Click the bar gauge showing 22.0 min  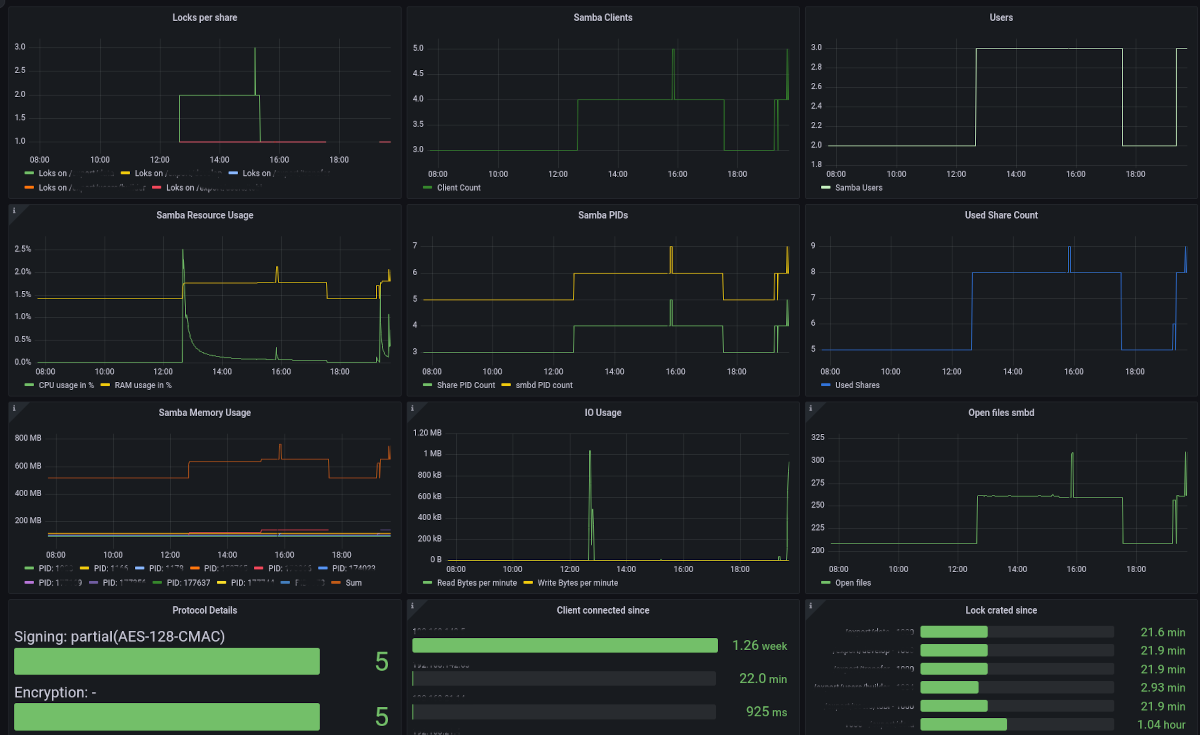point(565,678)
